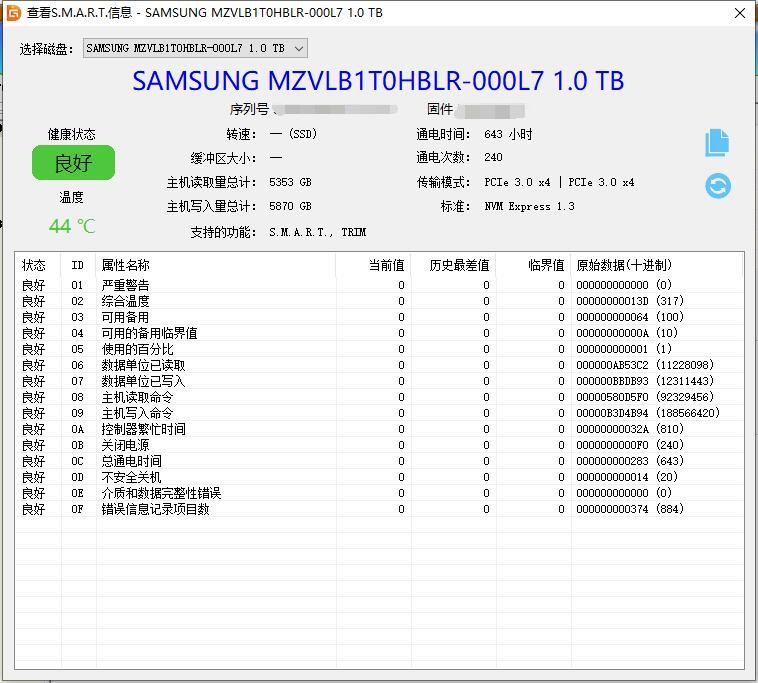This screenshot has width=758, height=683.
Task: Click the copy S.M.A.R.T. info icon
Action: point(717,143)
